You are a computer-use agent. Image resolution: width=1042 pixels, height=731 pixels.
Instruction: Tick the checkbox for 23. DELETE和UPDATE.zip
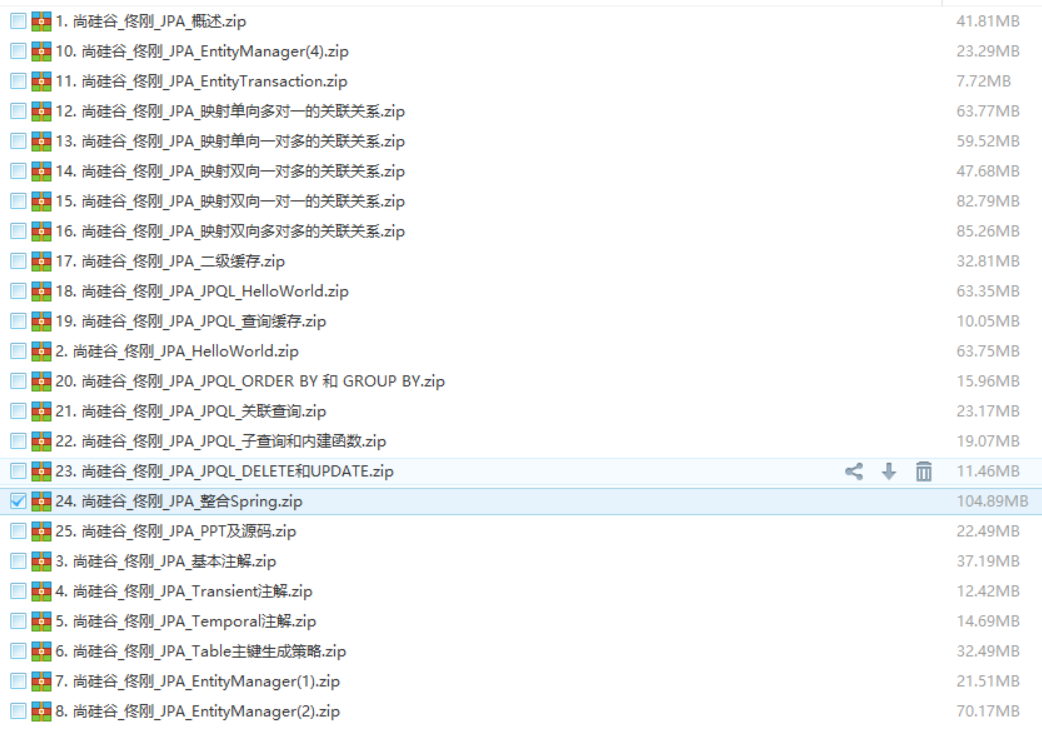click(x=18, y=471)
